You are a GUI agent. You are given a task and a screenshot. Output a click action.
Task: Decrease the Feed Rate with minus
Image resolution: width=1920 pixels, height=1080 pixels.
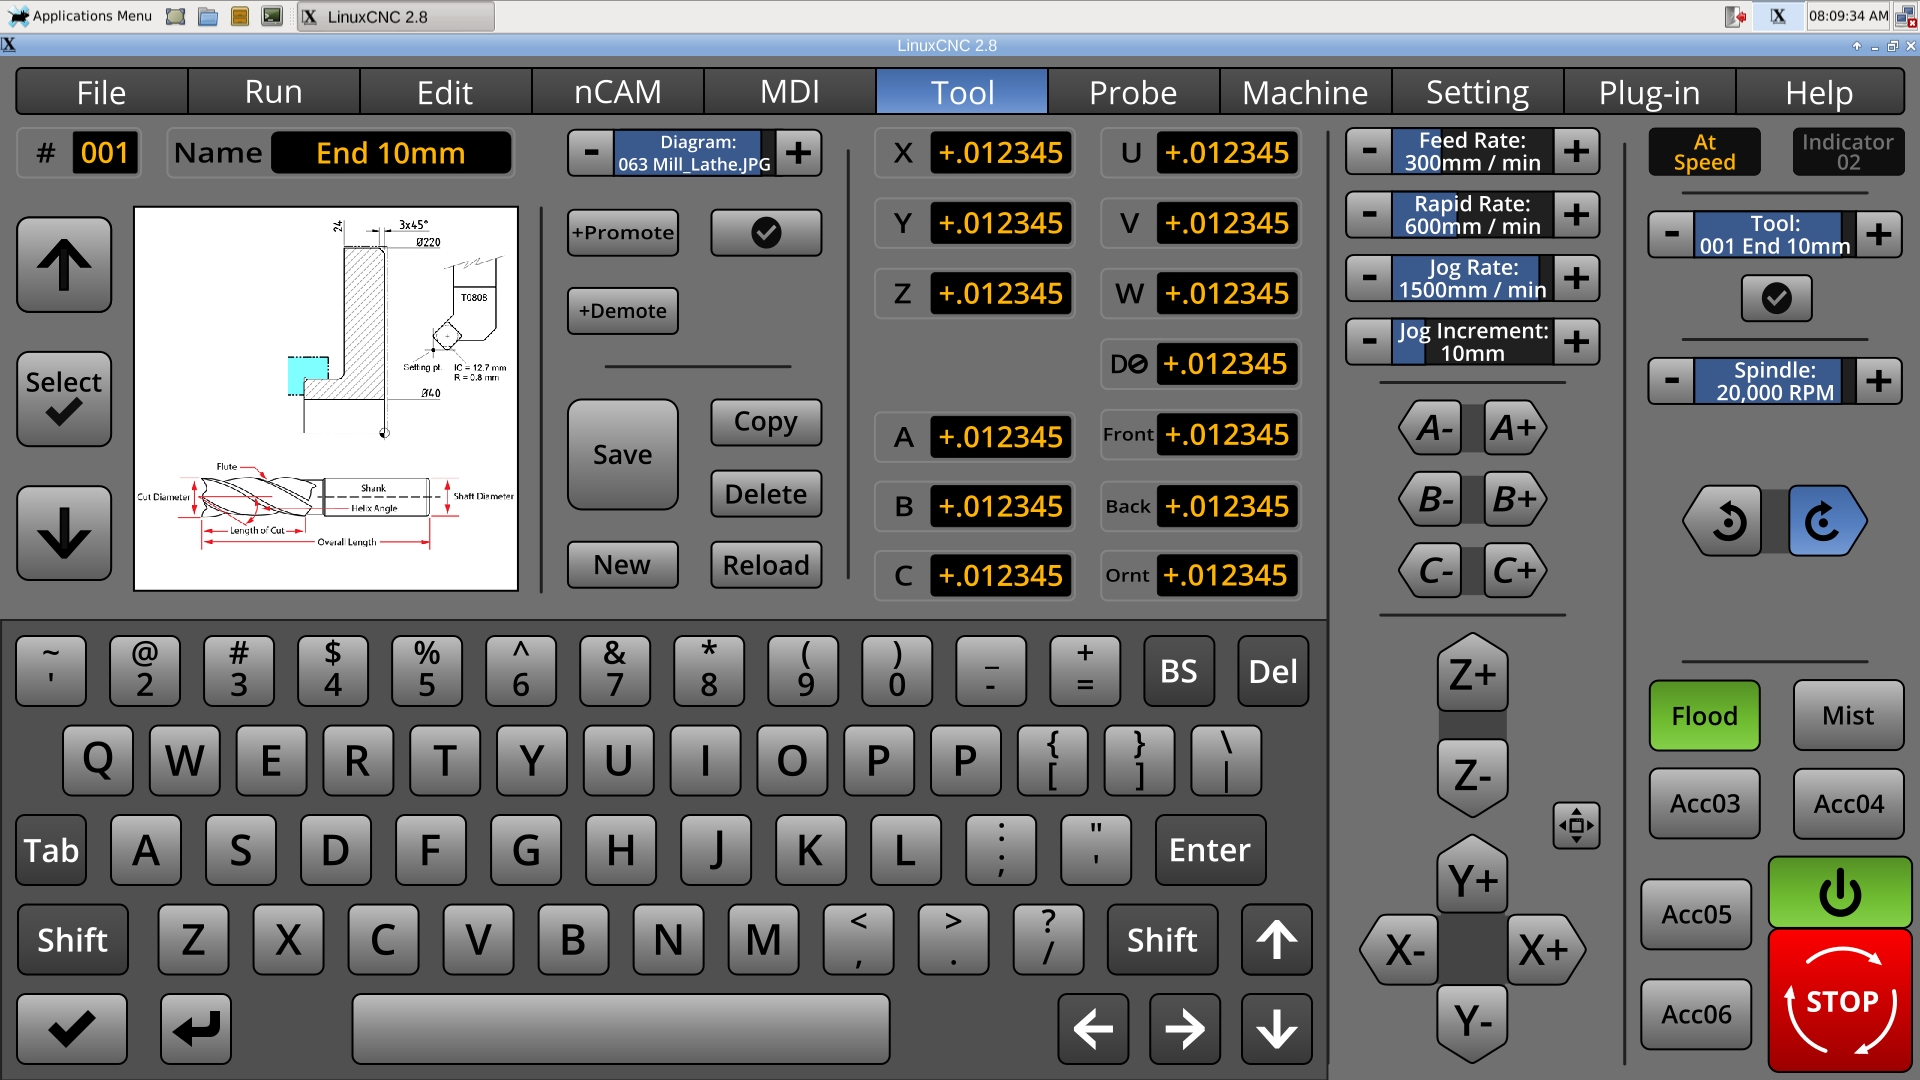[x=1369, y=152]
